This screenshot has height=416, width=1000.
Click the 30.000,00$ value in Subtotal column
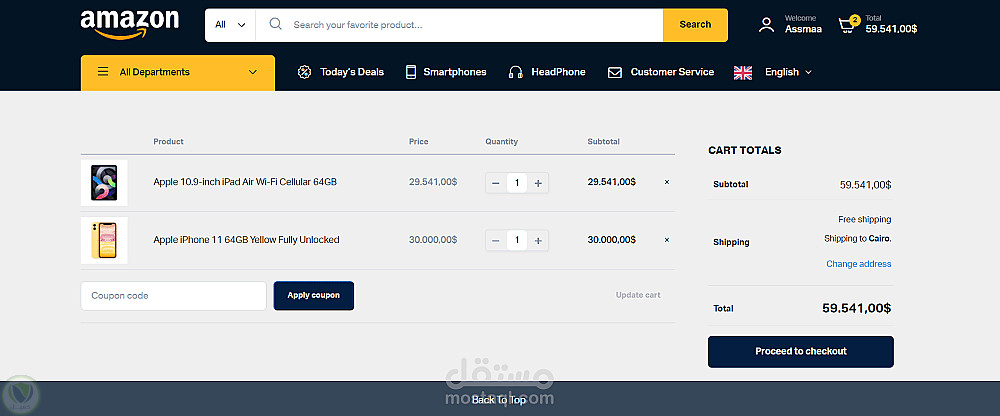coord(612,240)
